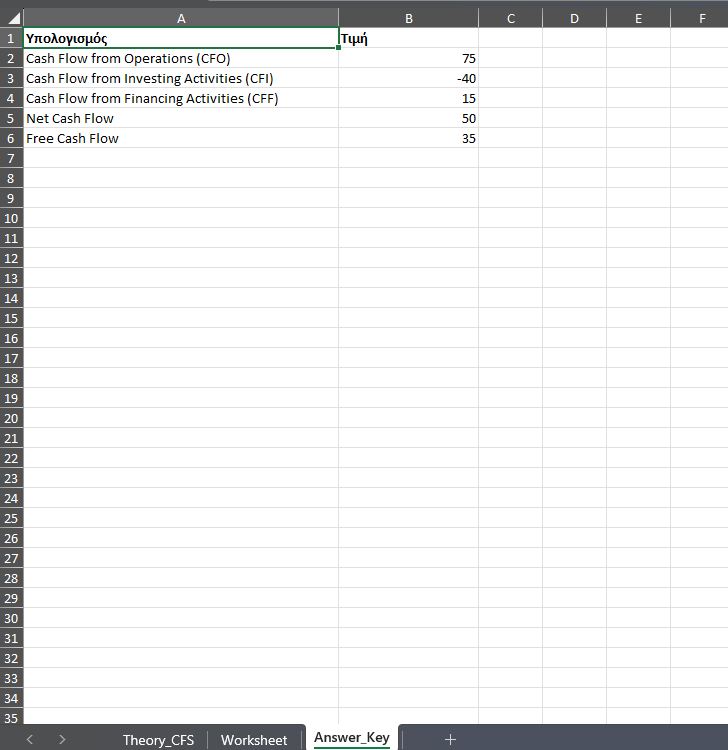Select the Answer_Key sheet tab
728x750 pixels.
coord(351,738)
